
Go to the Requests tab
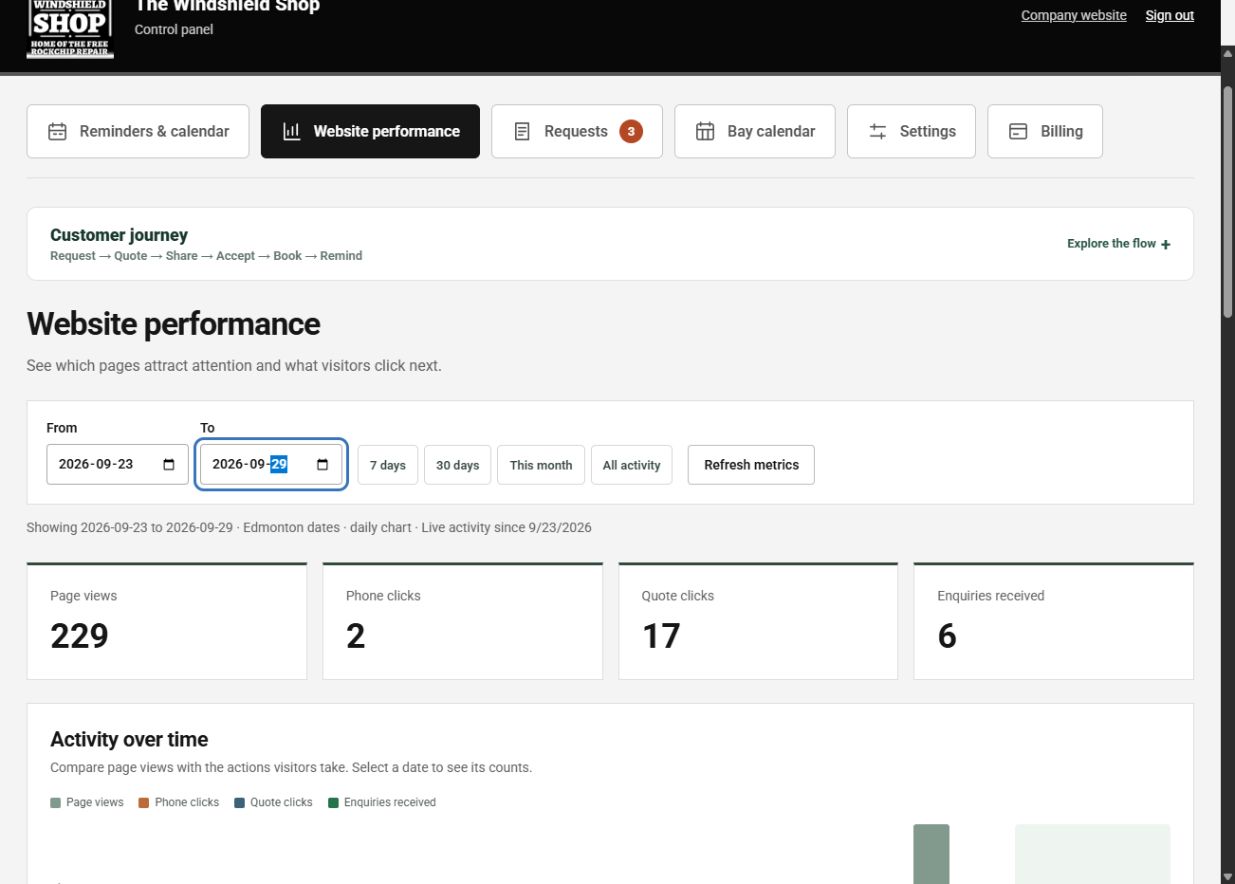[577, 131]
